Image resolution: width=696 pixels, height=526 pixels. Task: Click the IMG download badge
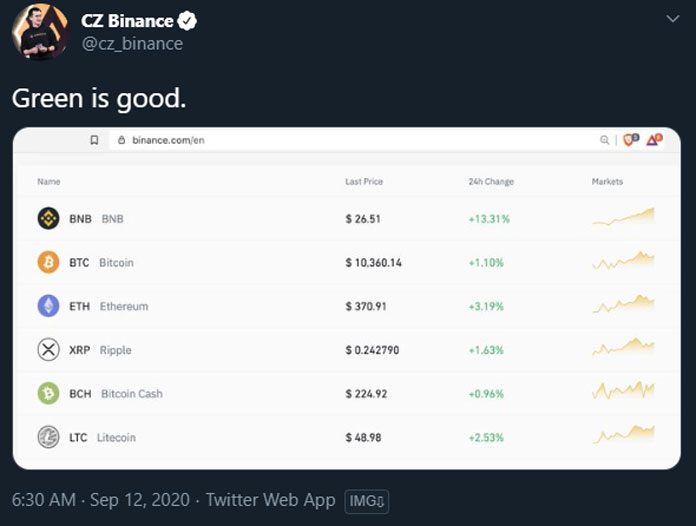[x=367, y=502]
